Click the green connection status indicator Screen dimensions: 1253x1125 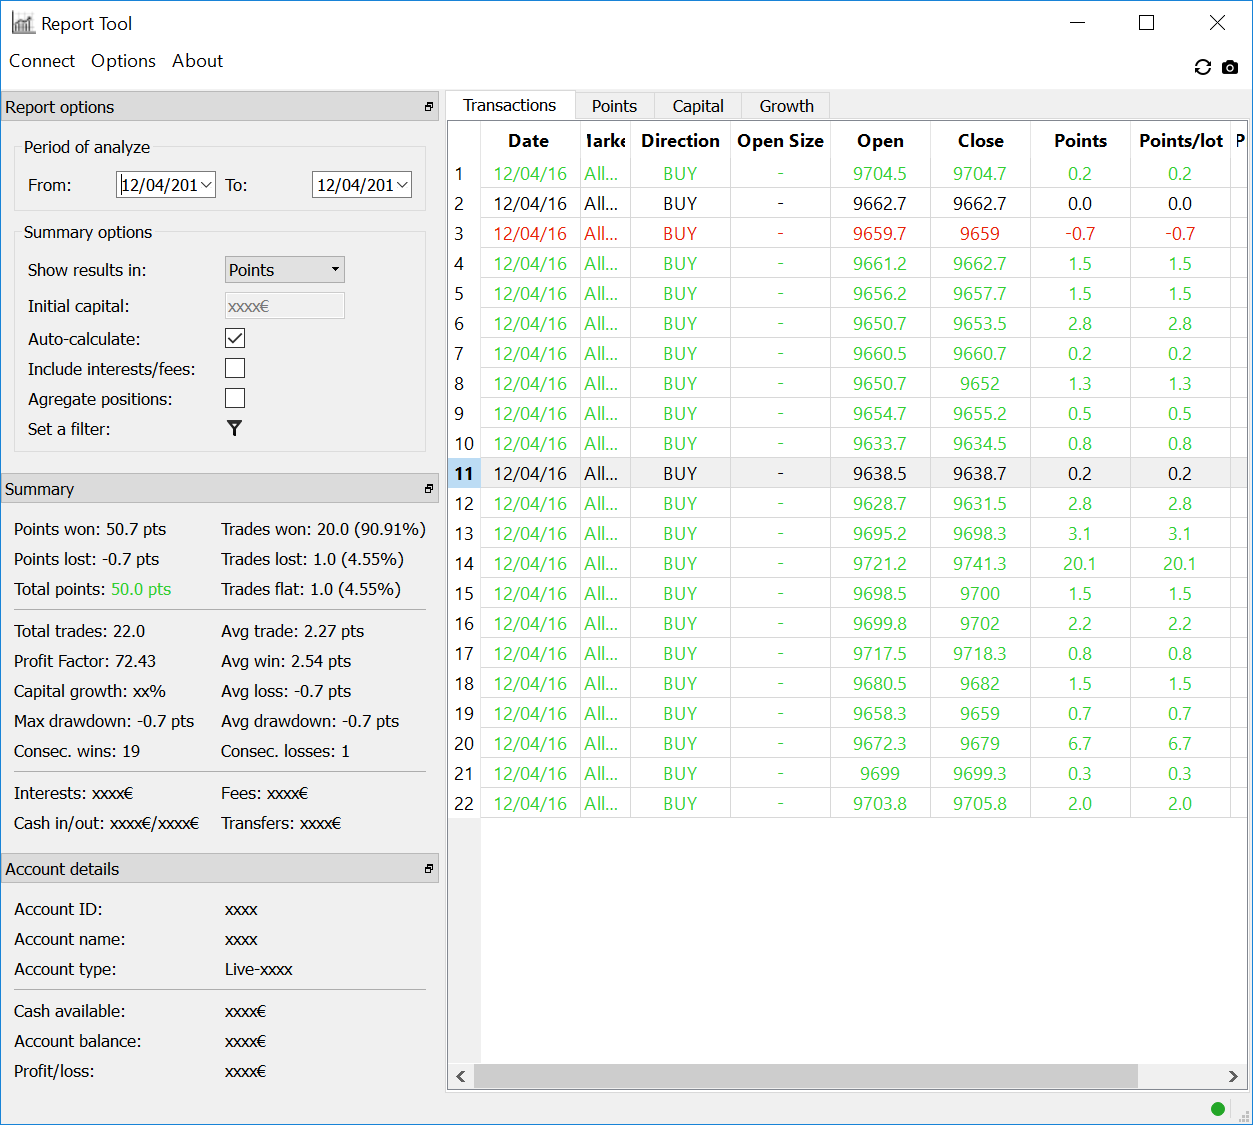[x=1217, y=1108]
